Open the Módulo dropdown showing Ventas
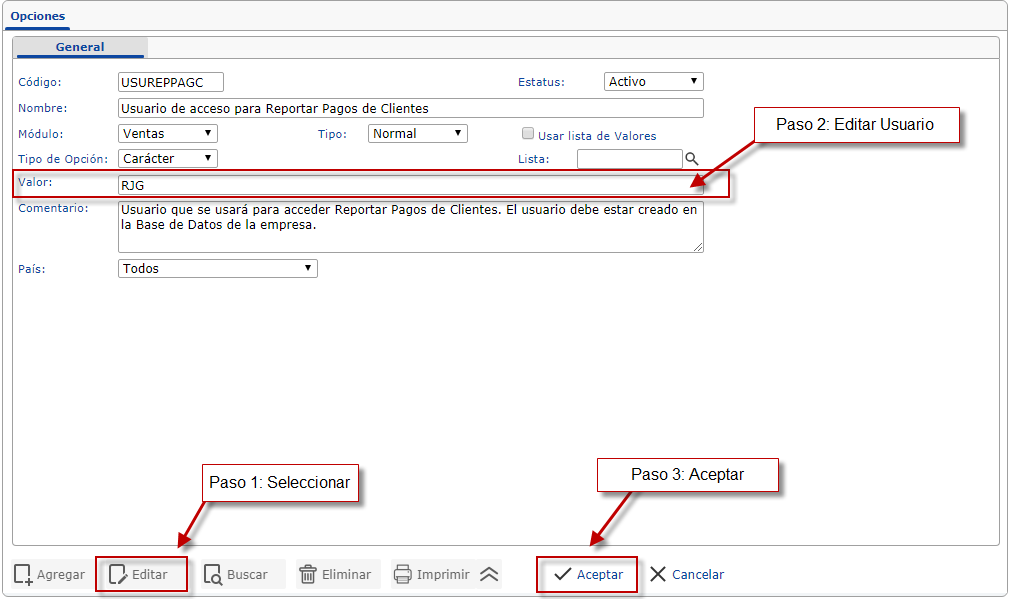Screen dimensions: 1011x599 point(167,133)
